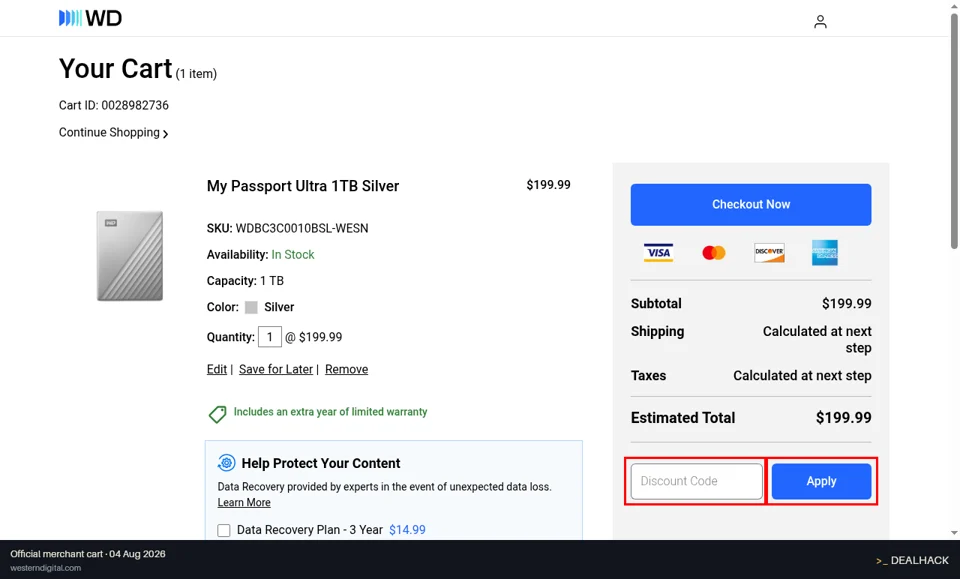This screenshot has height=579, width=960.
Task: Click the Estimated Total $199.99 value
Action: (x=843, y=417)
